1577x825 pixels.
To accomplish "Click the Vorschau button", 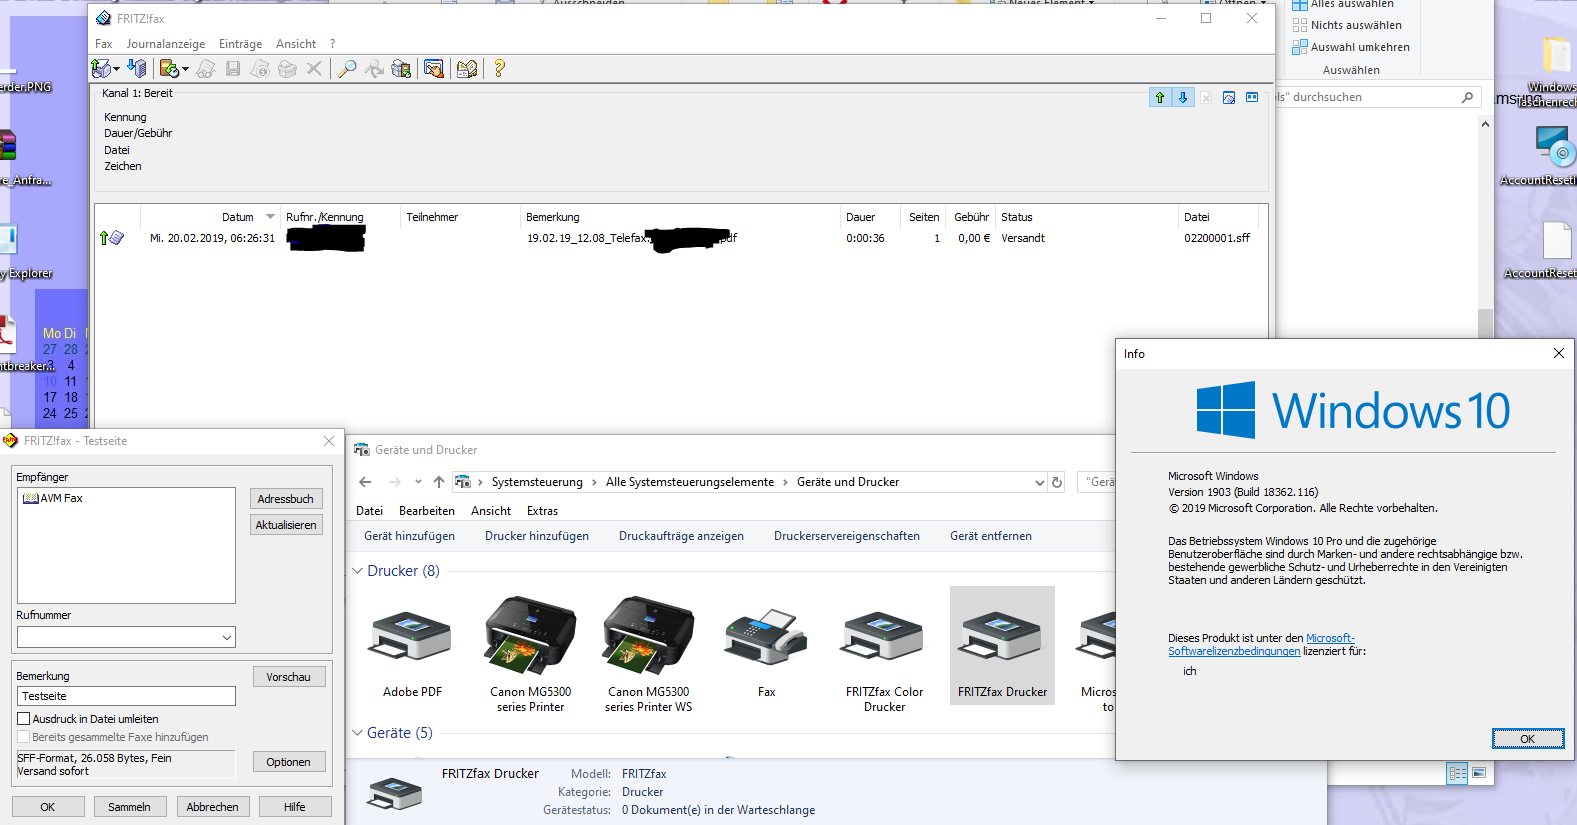I will [289, 677].
